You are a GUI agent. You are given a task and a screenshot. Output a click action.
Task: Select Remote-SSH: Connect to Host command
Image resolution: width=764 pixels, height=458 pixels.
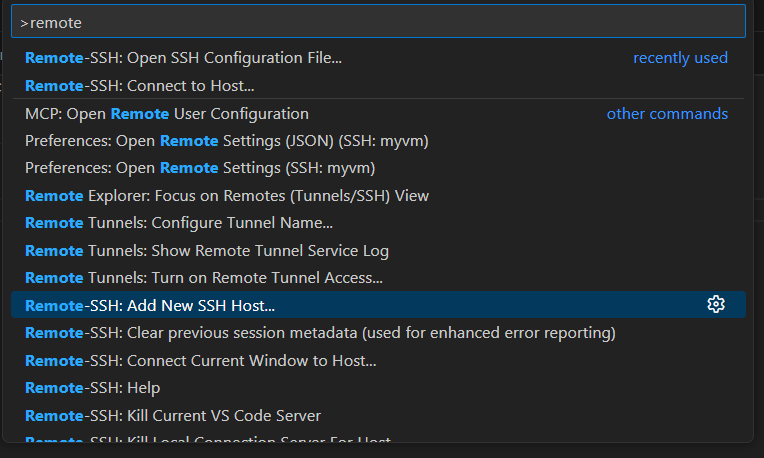(140, 86)
